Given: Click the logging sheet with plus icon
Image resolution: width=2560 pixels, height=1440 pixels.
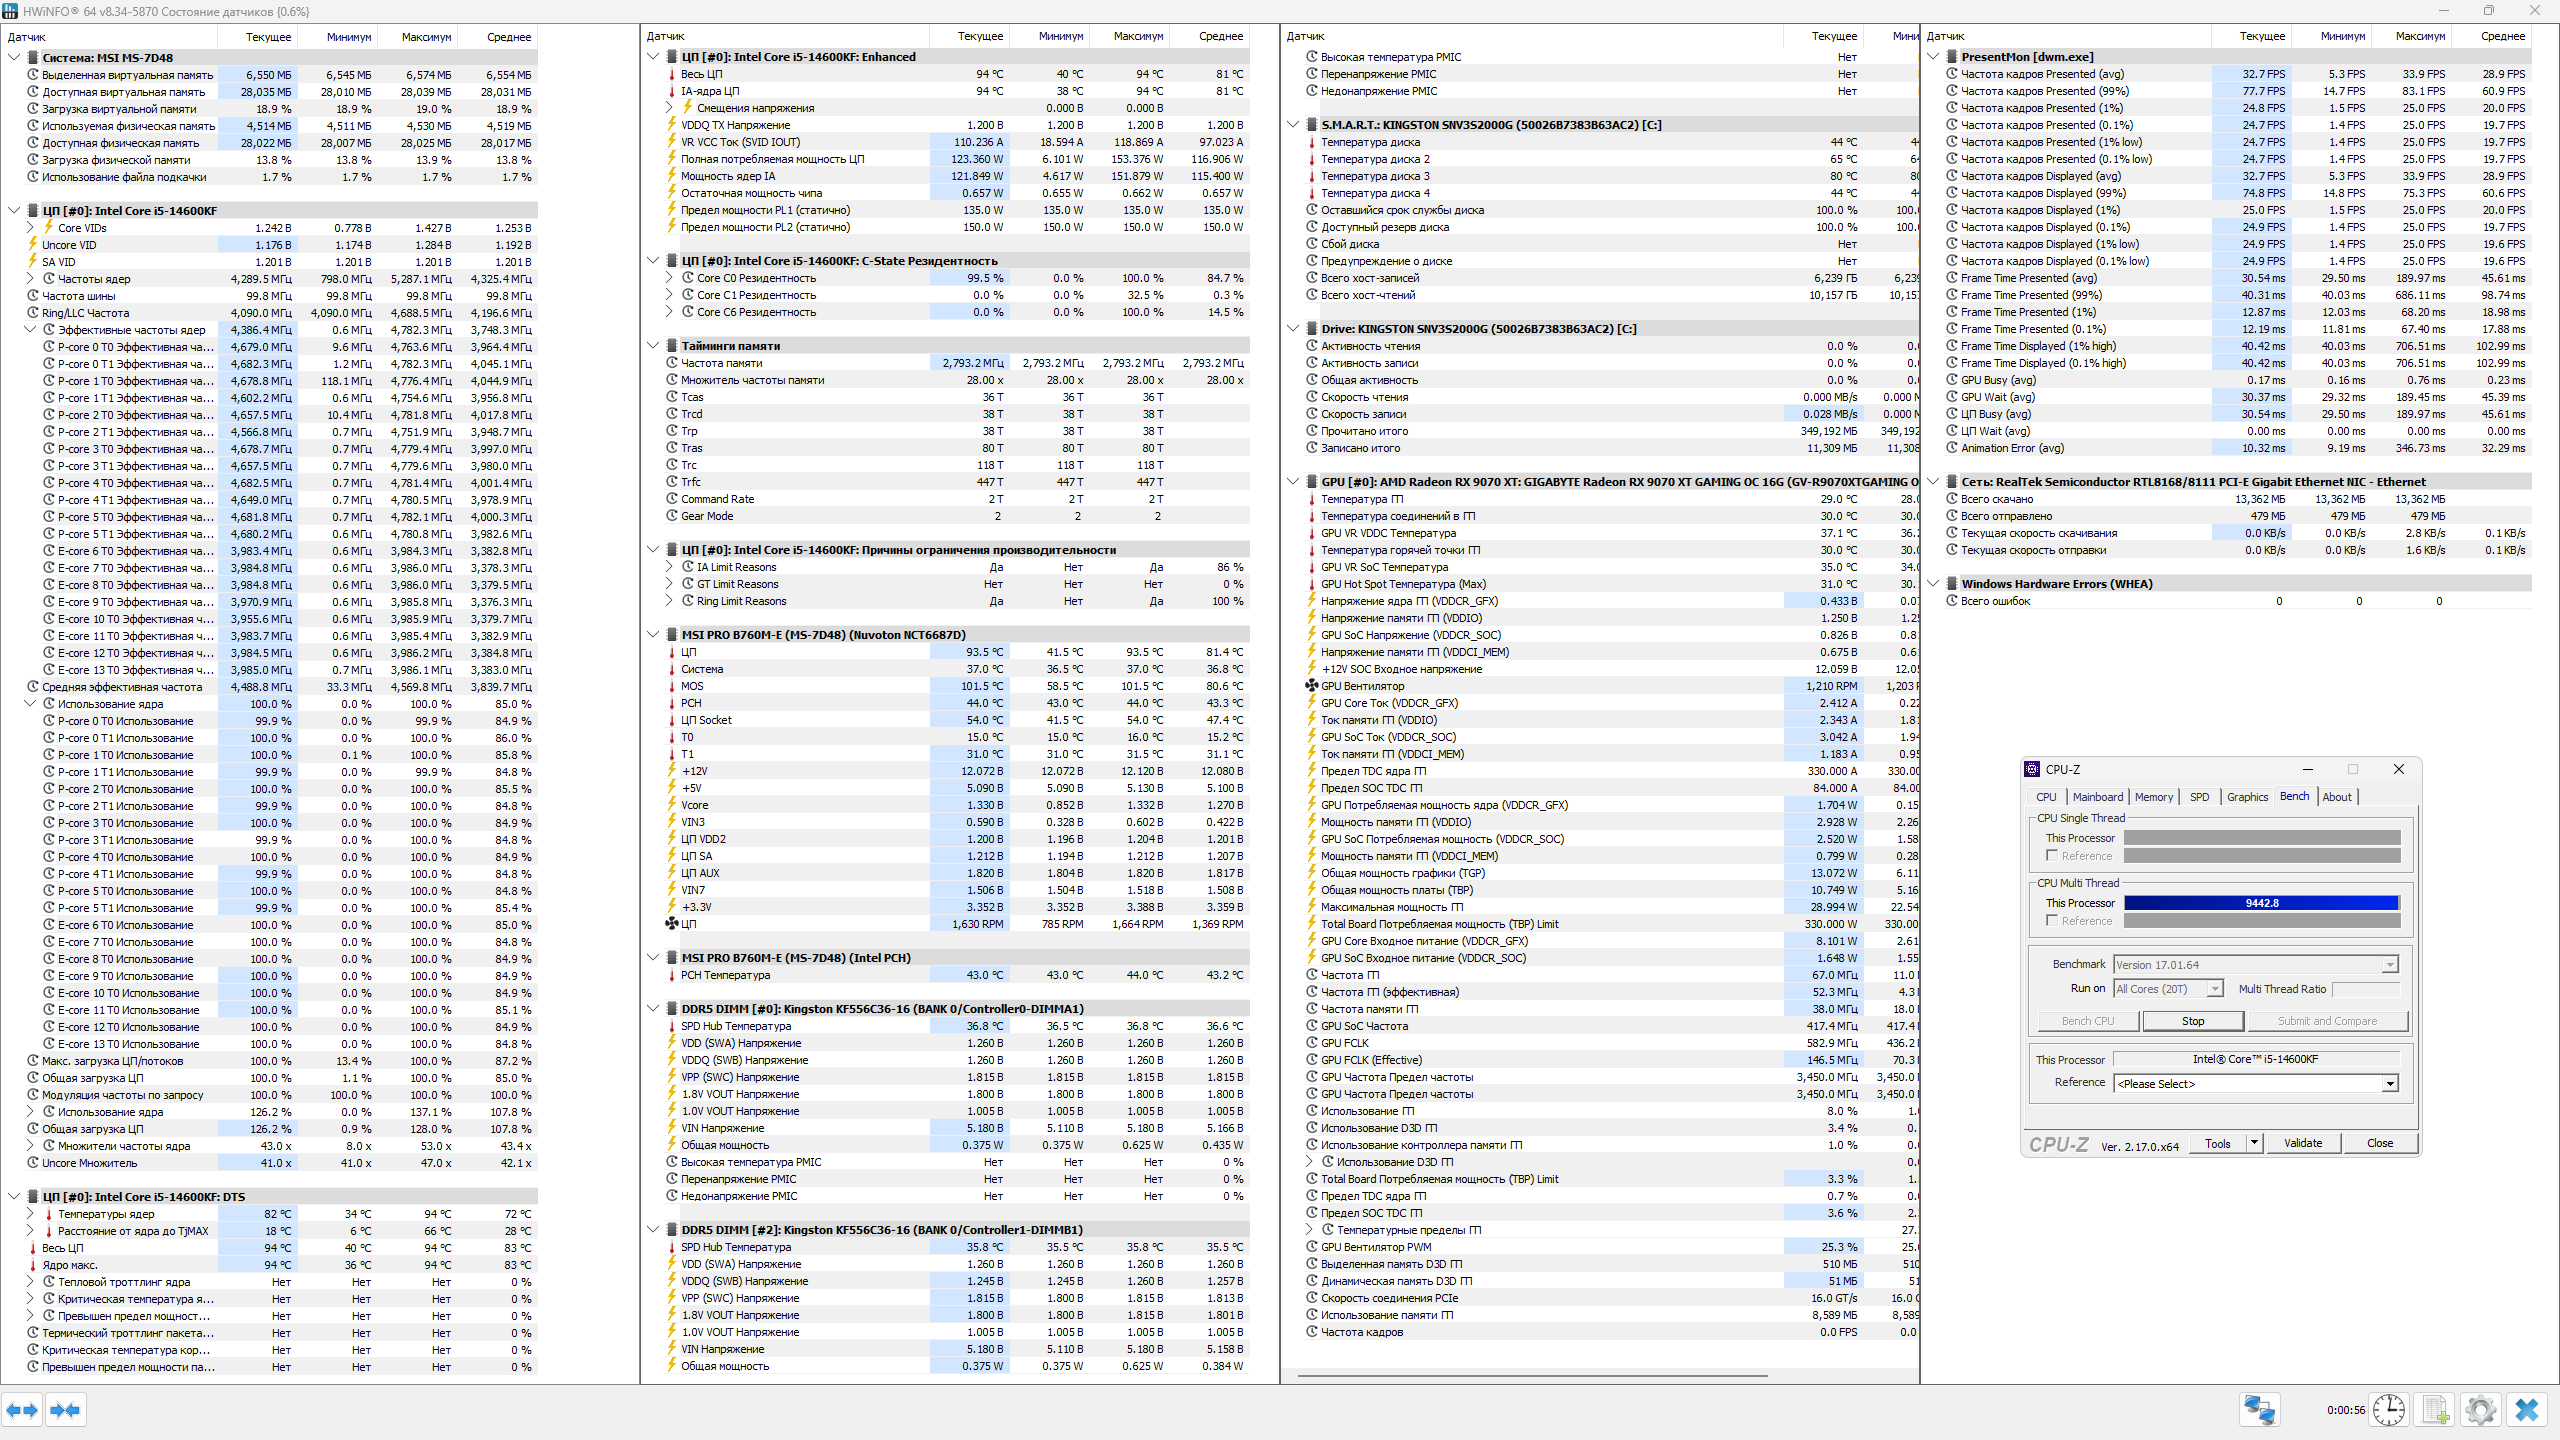Looking at the screenshot, I should coord(2435,1410).
